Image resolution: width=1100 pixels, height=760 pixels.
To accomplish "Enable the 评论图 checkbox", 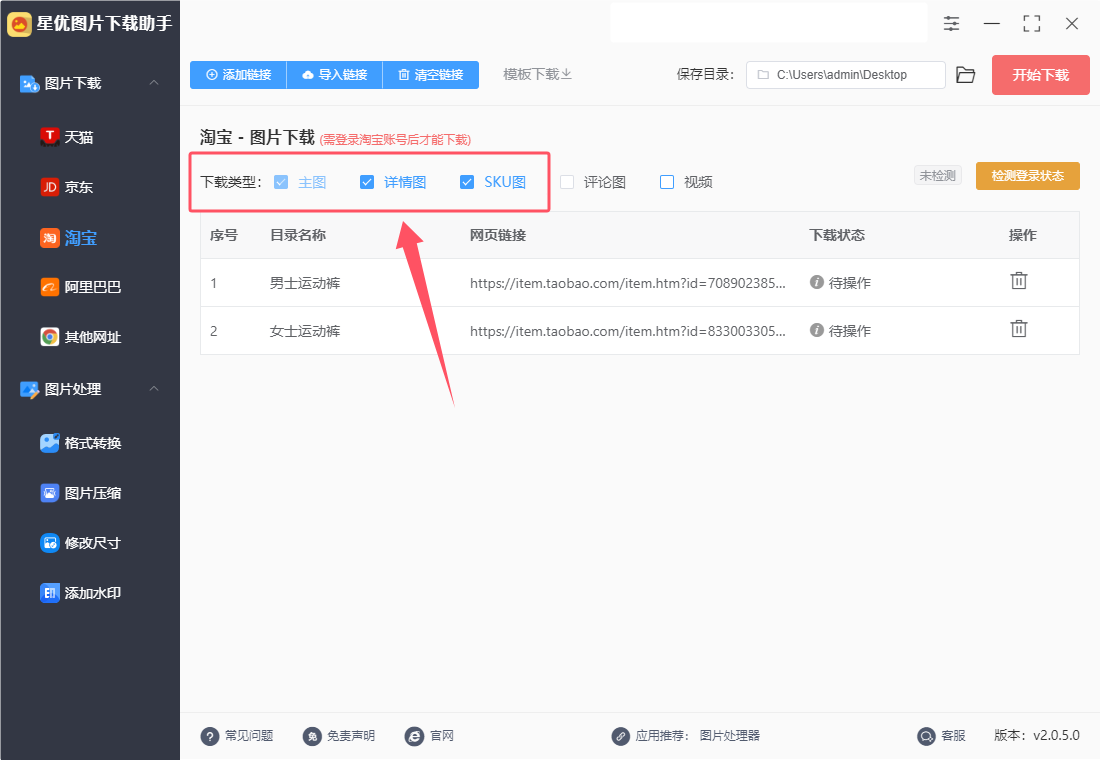I will pyautogui.click(x=567, y=182).
